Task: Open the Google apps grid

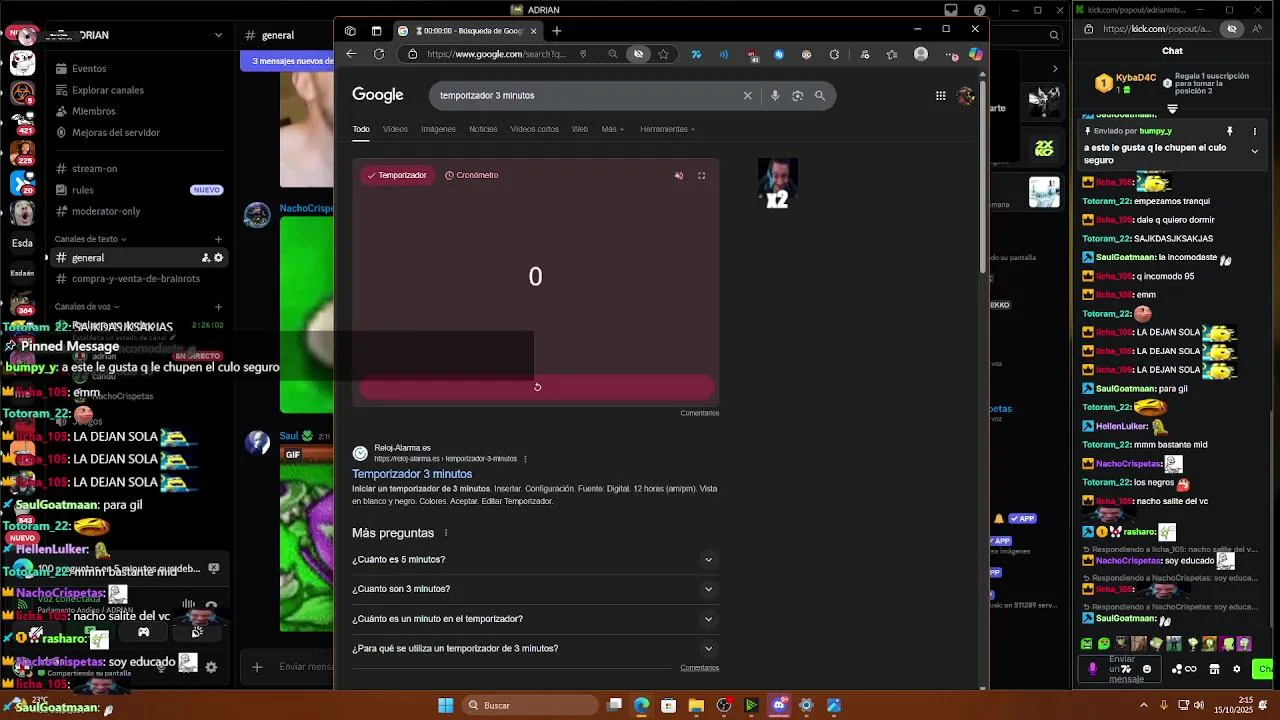Action: (940, 95)
